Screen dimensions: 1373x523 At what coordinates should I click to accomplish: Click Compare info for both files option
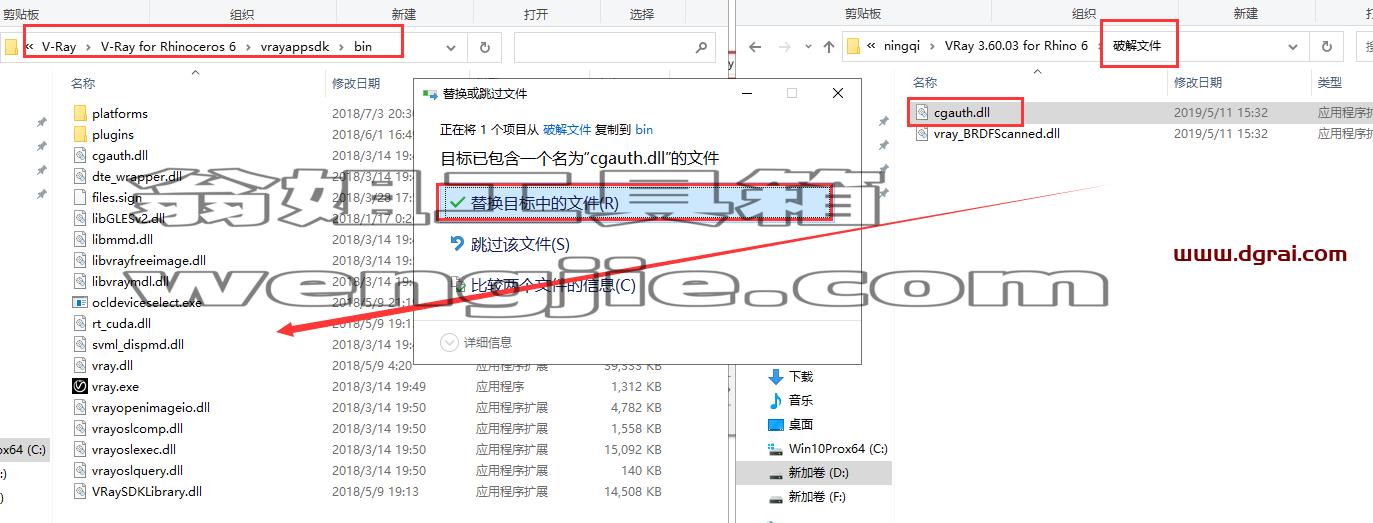click(x=543, y=285)
